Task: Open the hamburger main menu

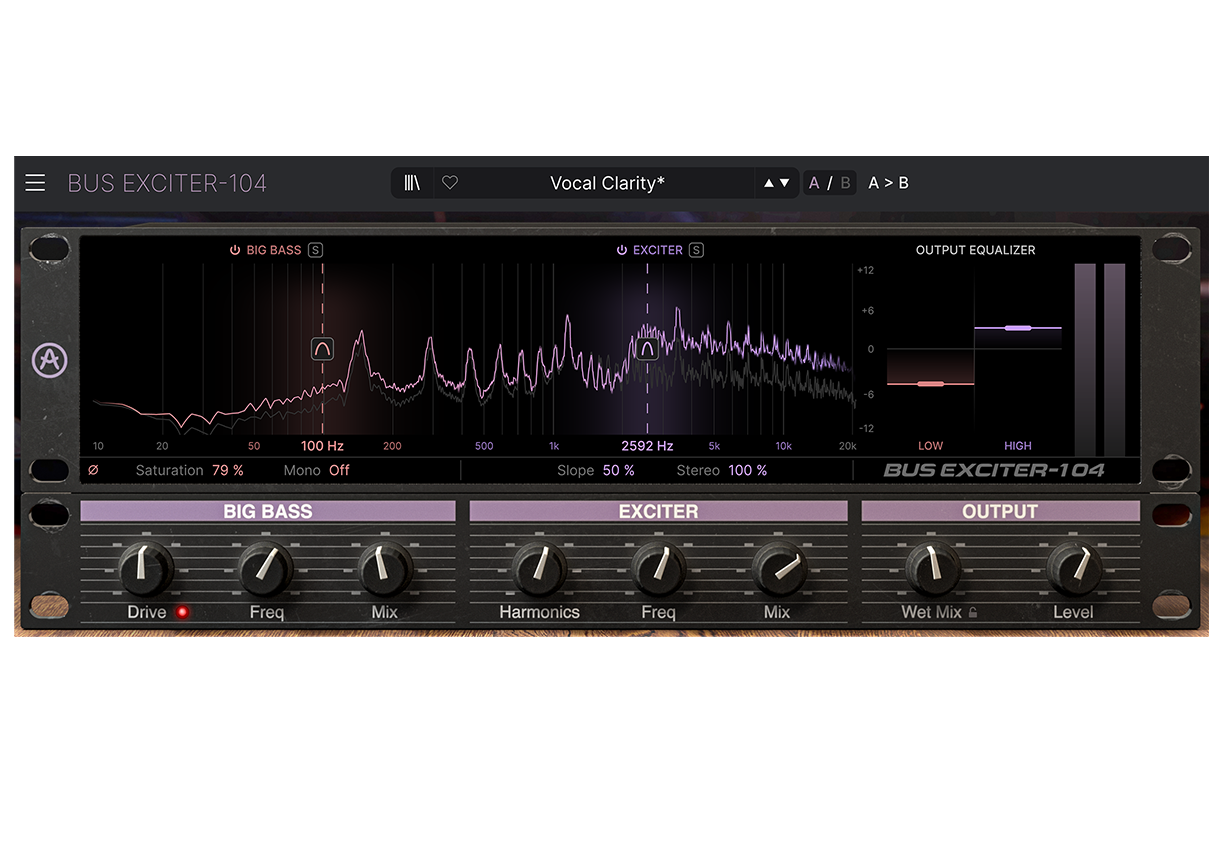Action: tap(35, 183)
